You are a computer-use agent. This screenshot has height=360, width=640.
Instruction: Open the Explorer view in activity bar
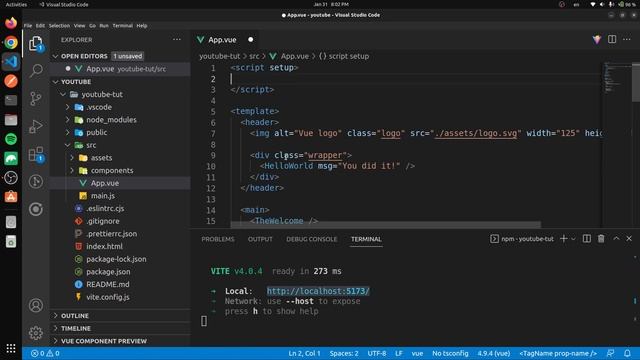pyautogui.click(x=36, y=43)
